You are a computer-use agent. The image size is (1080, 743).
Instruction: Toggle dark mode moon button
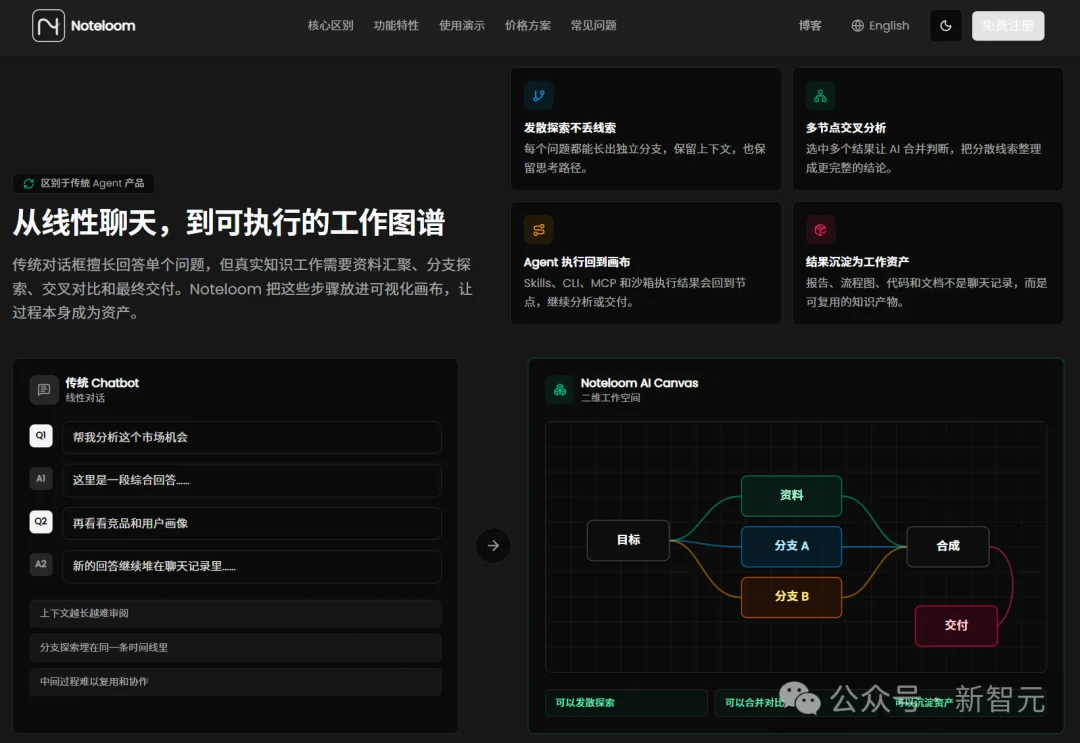[x=946, y=25]
